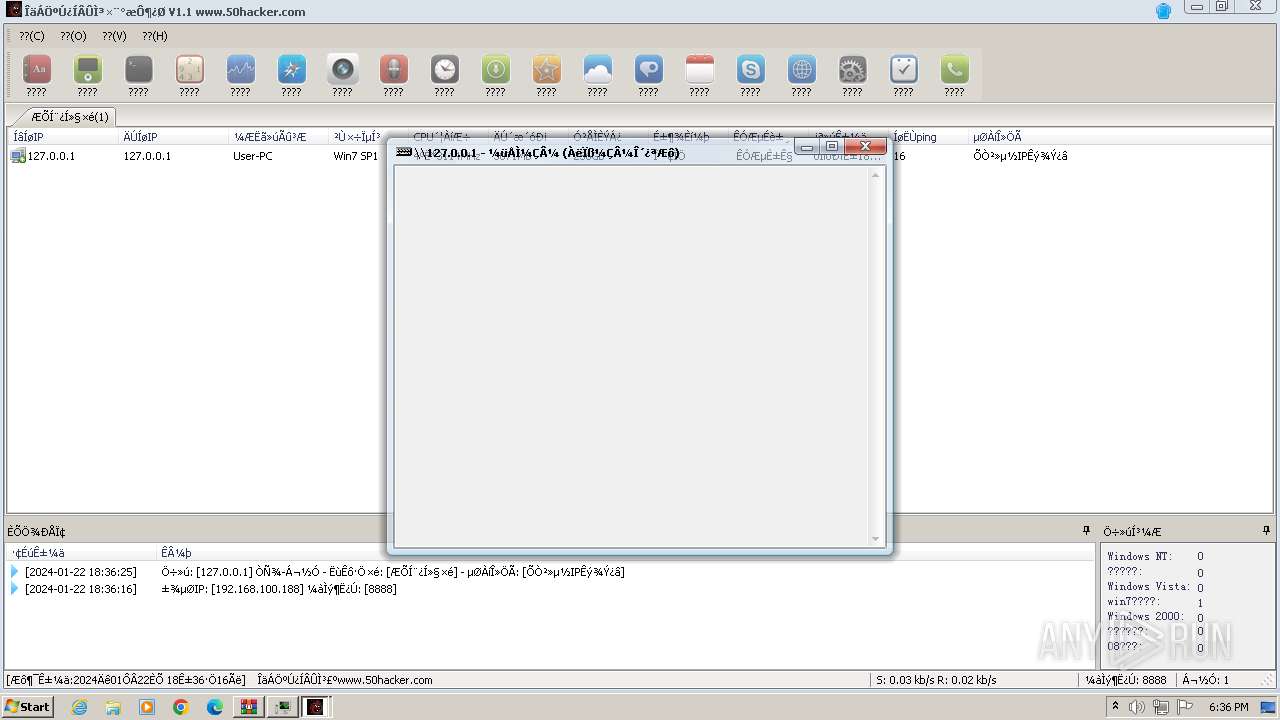This screenshot has width=1280, height=720.
Task: Click the column header ending with 'ping'
Action: click(927, 137)
